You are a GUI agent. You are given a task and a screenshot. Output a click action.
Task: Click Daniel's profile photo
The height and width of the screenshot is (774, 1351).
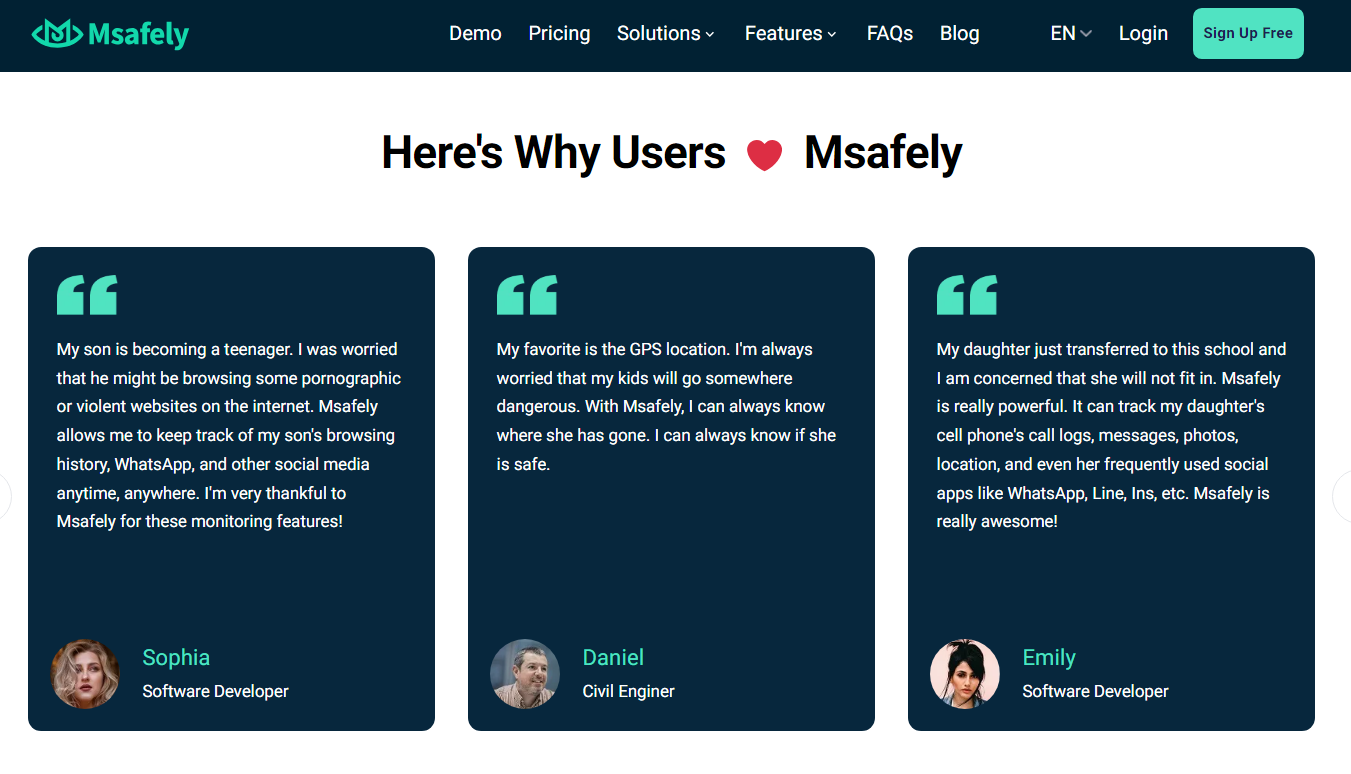click(525, 674)
